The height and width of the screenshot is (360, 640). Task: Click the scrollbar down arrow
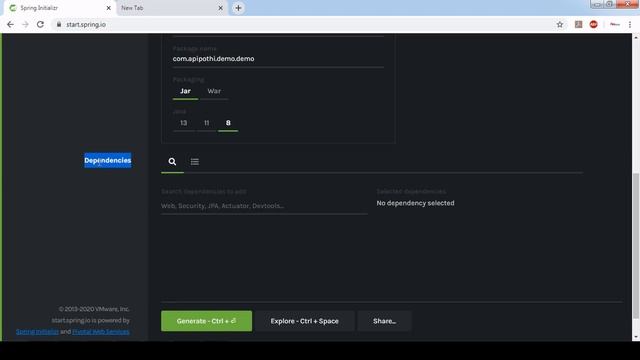[636, 337]
